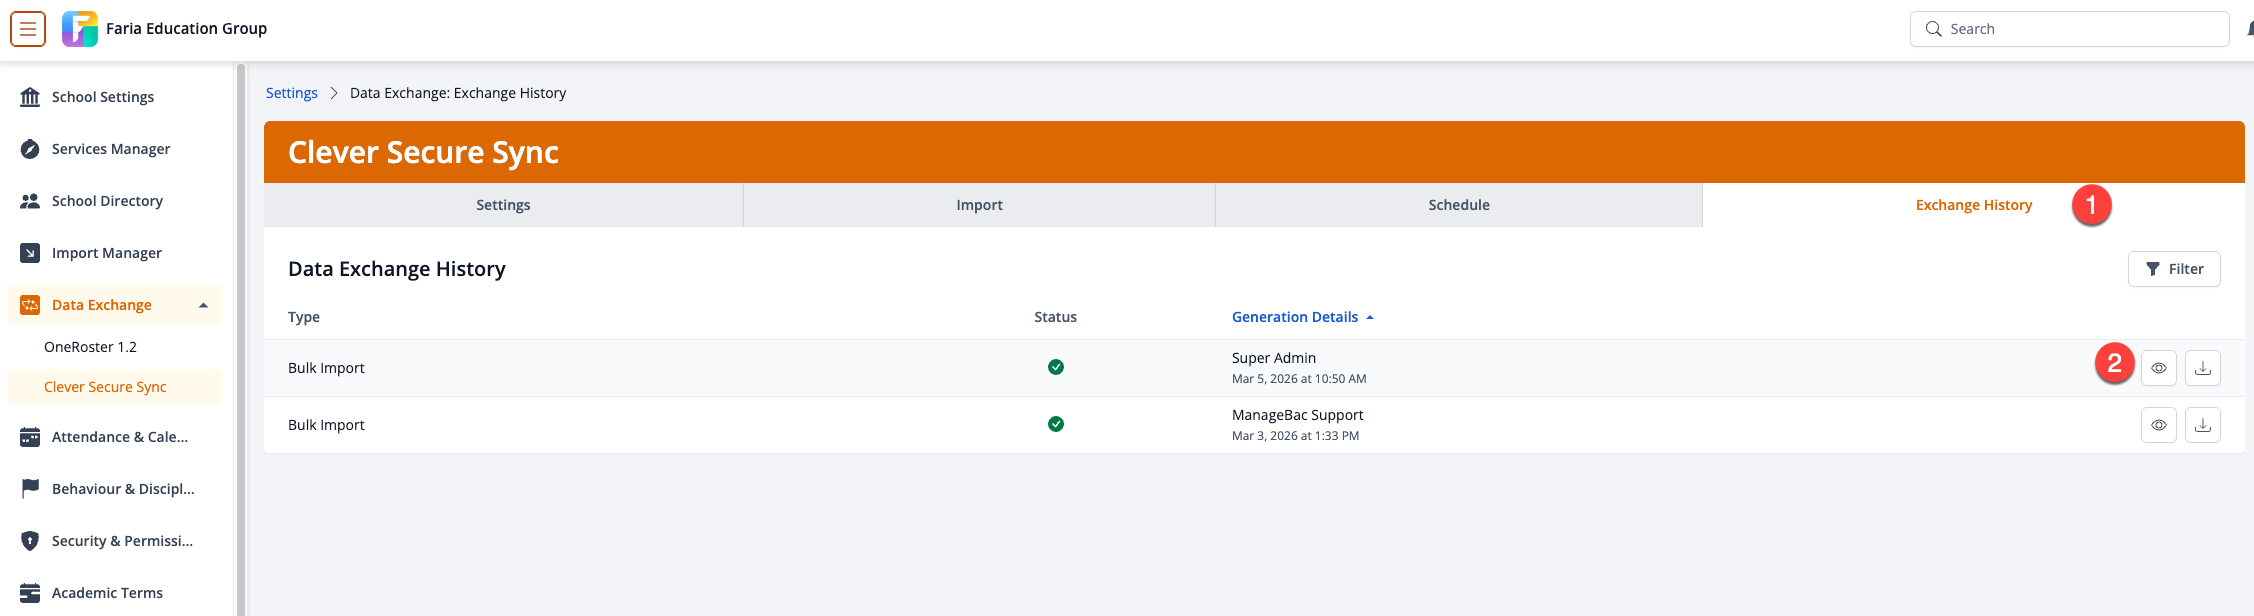Screen dimensions: 2254x616
Task: Open School Directory in sidebar
Action: (x=107, y=201)
